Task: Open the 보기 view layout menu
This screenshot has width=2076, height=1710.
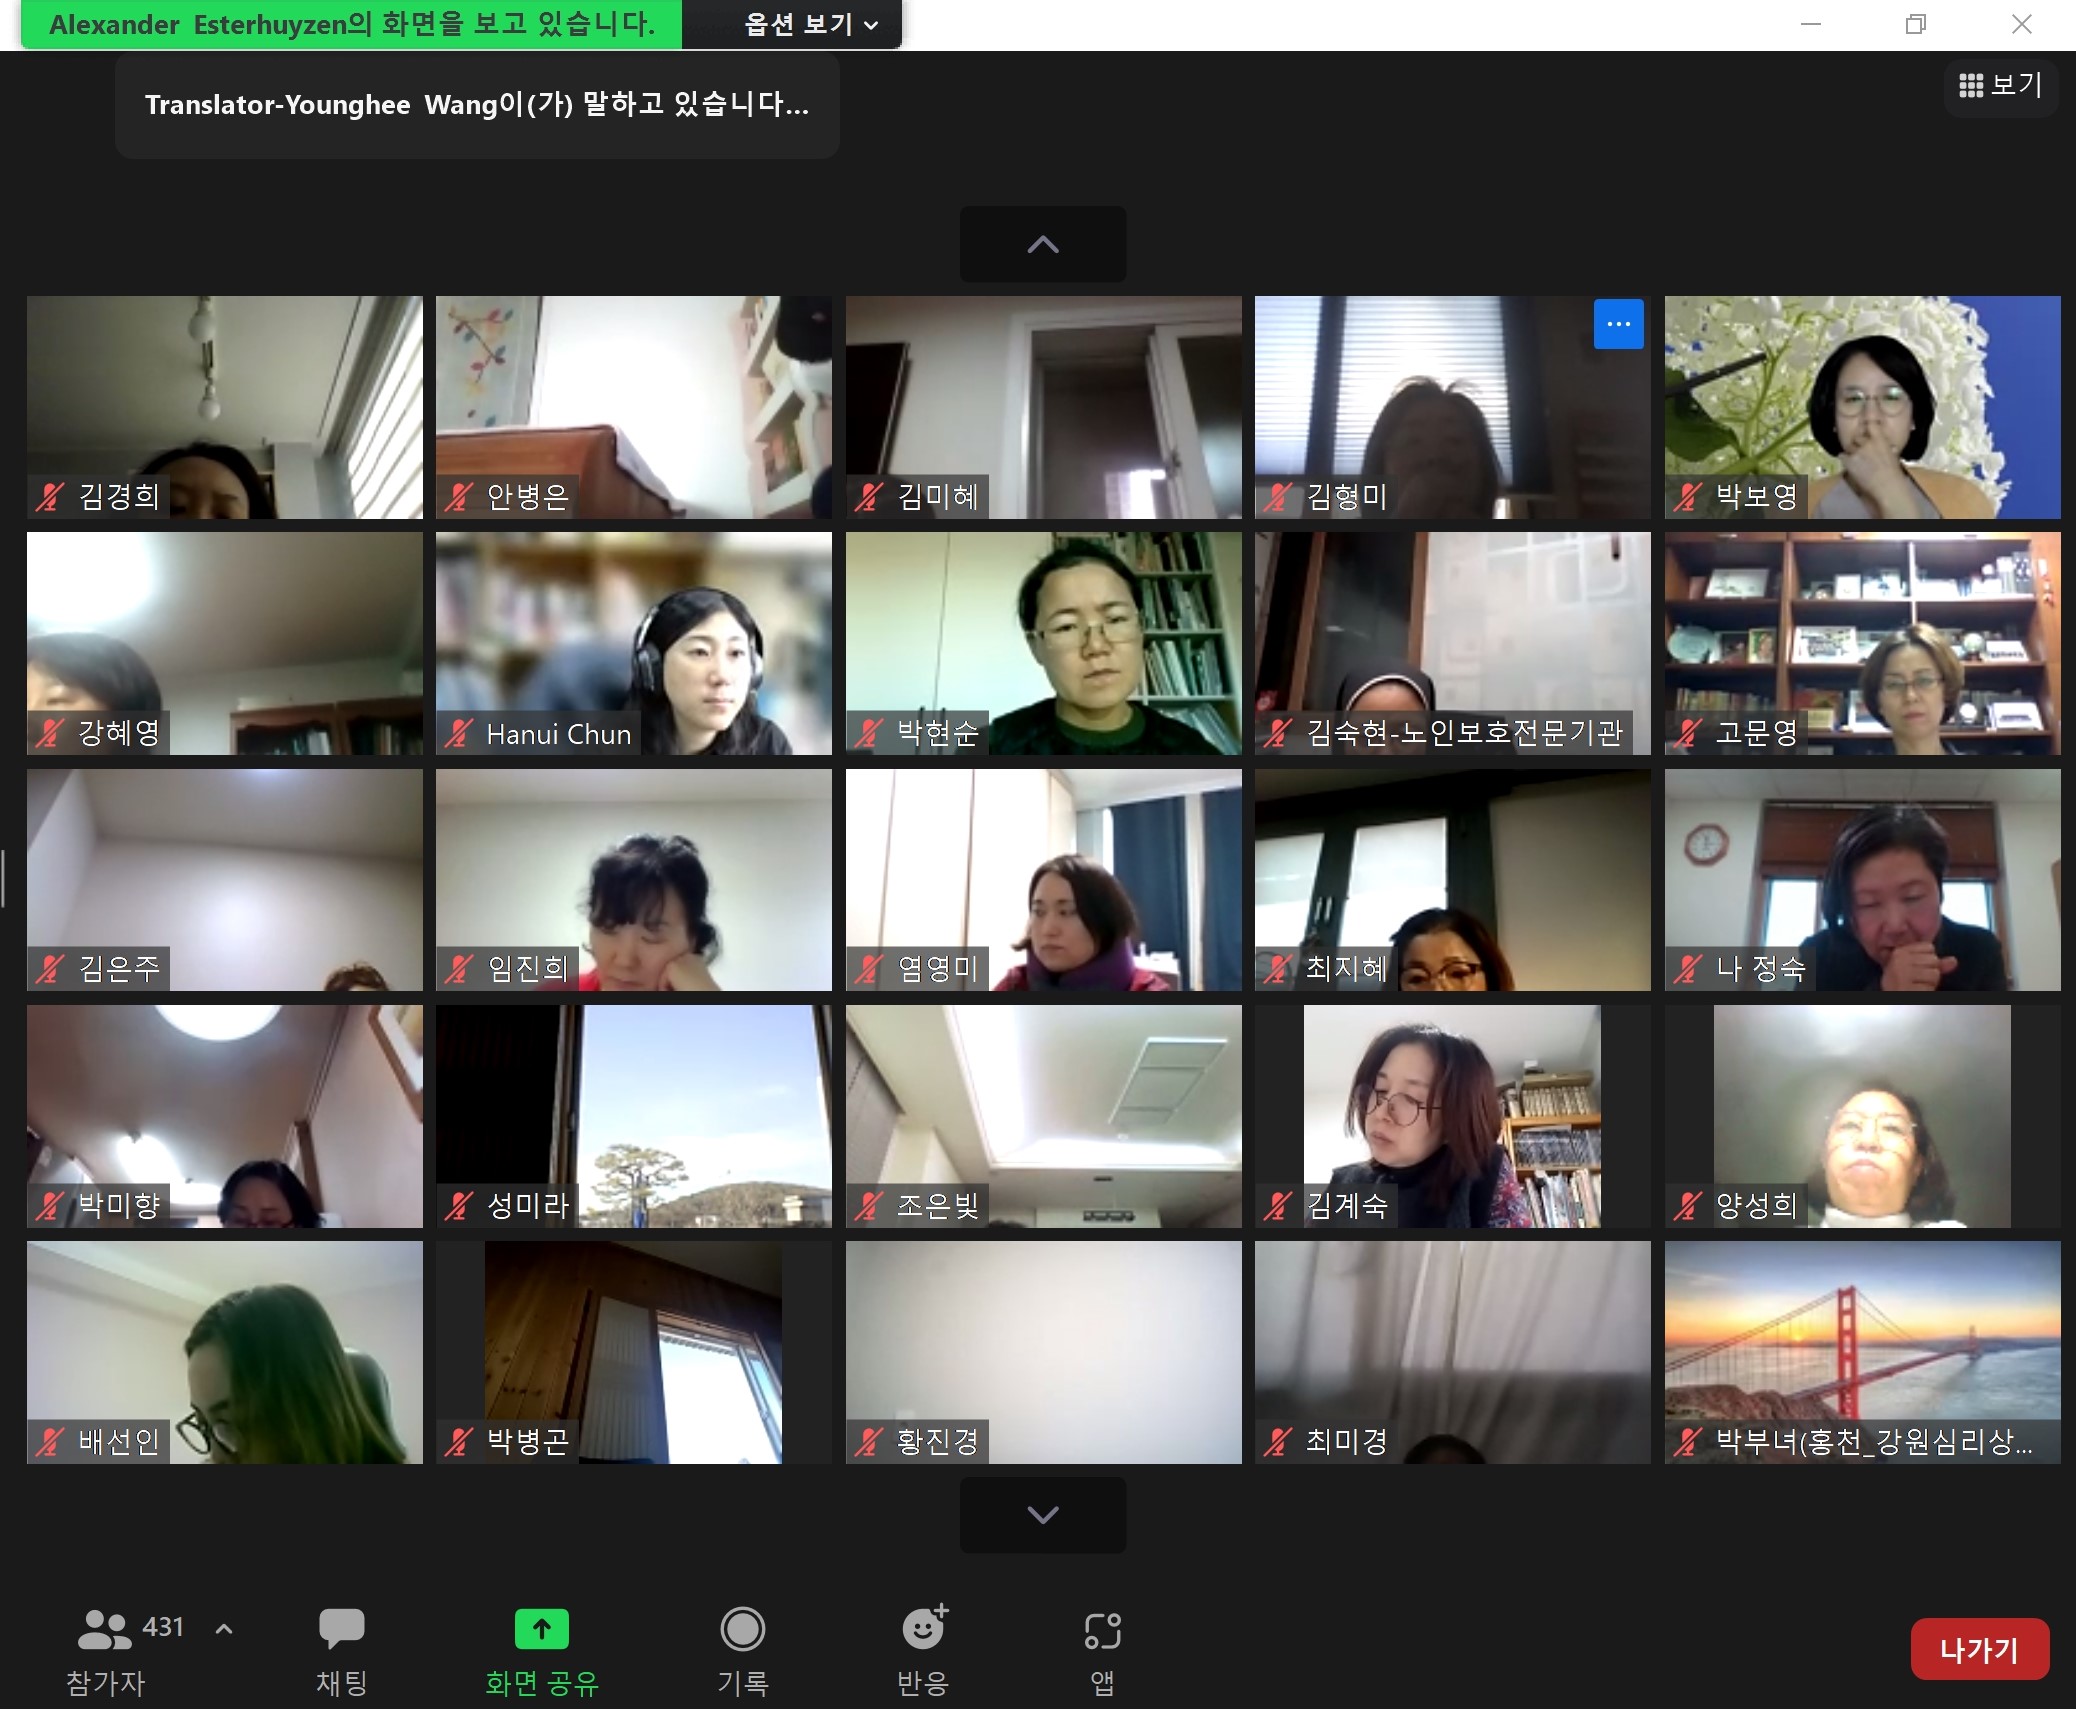Action: (2001, 85)
